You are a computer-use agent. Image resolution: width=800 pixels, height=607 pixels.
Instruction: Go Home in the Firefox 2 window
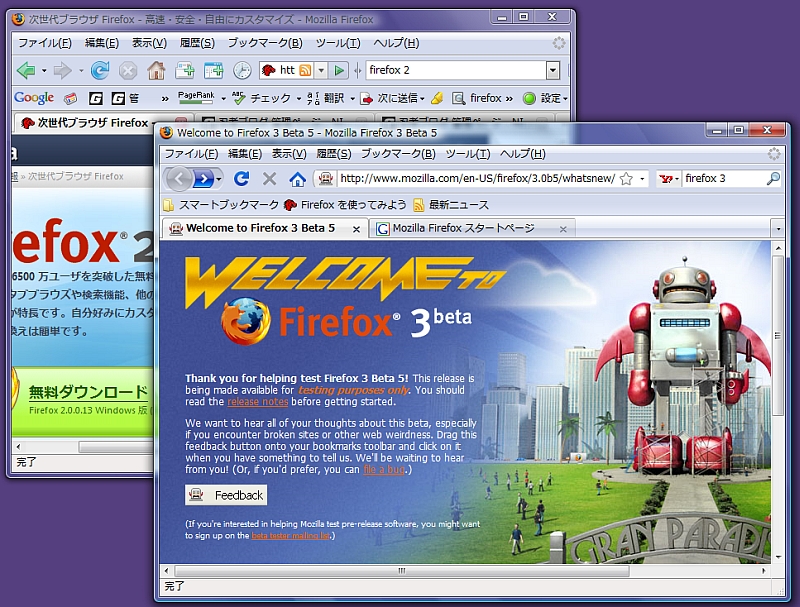(x=156, y=70)
